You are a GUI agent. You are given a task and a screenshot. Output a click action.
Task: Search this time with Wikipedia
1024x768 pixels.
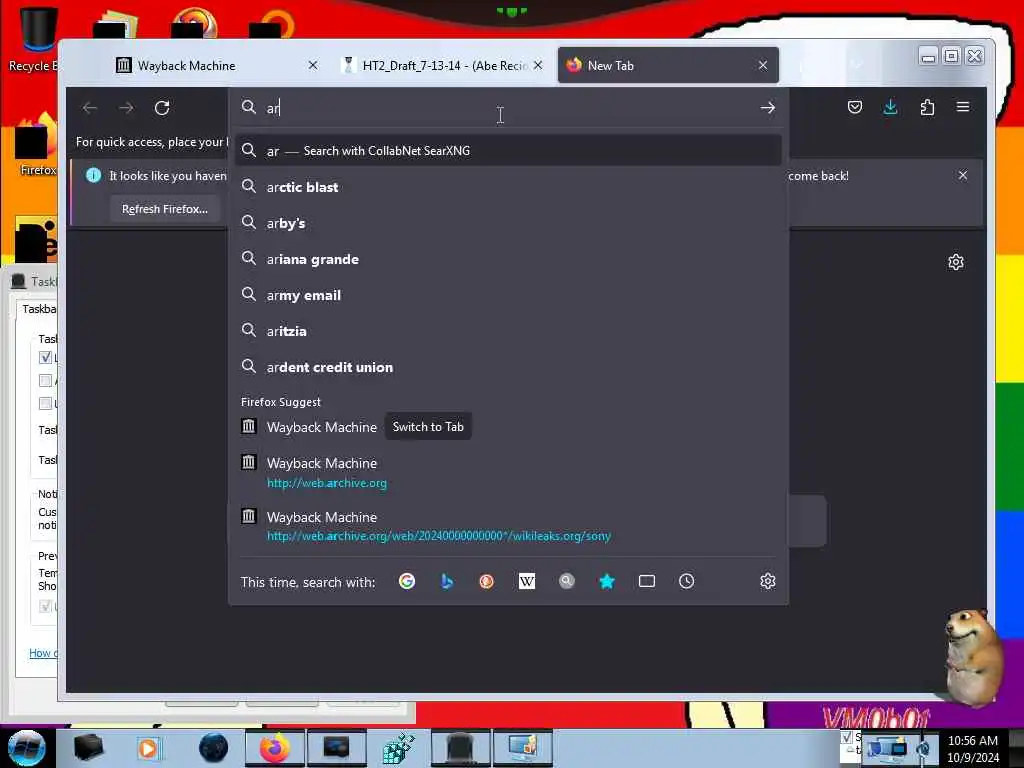[526, 581]
